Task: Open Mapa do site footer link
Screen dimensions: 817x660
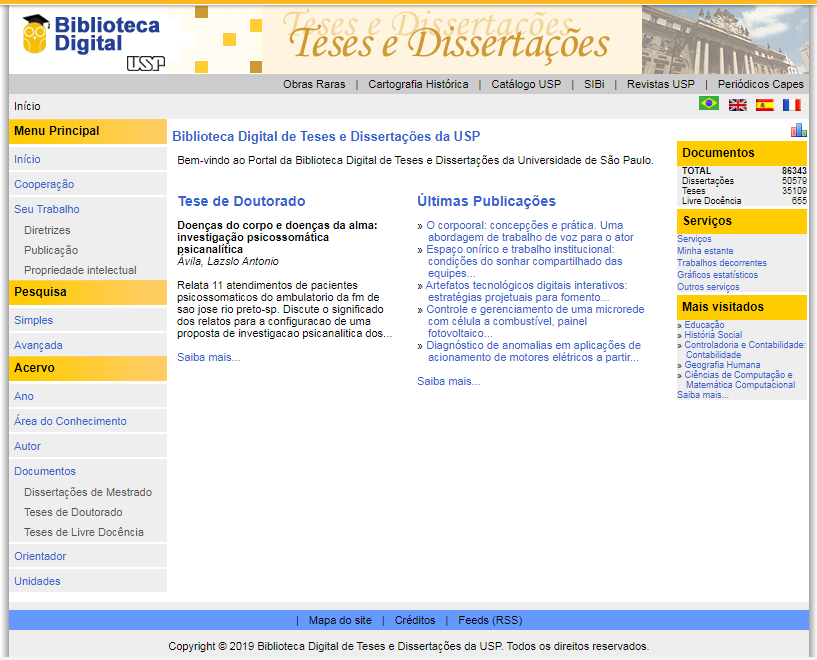Action: click(x=340, y=620)
